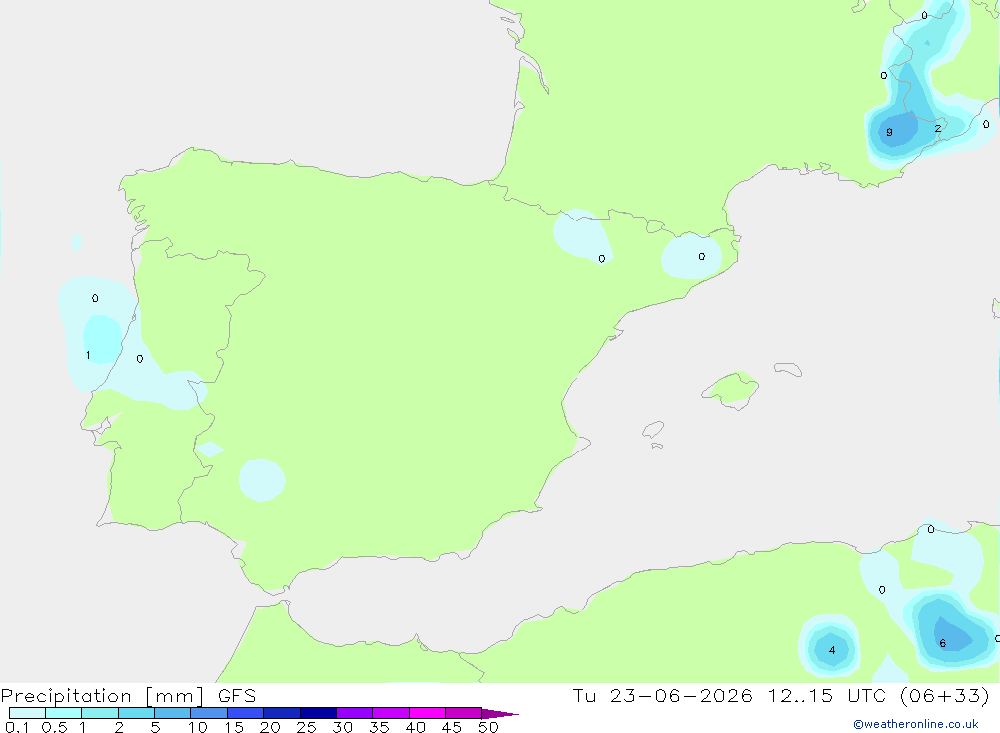Screen dimensions: 1000x733
Task: Select the 45–50 mm legend color swatch
Action: point(463,713)
